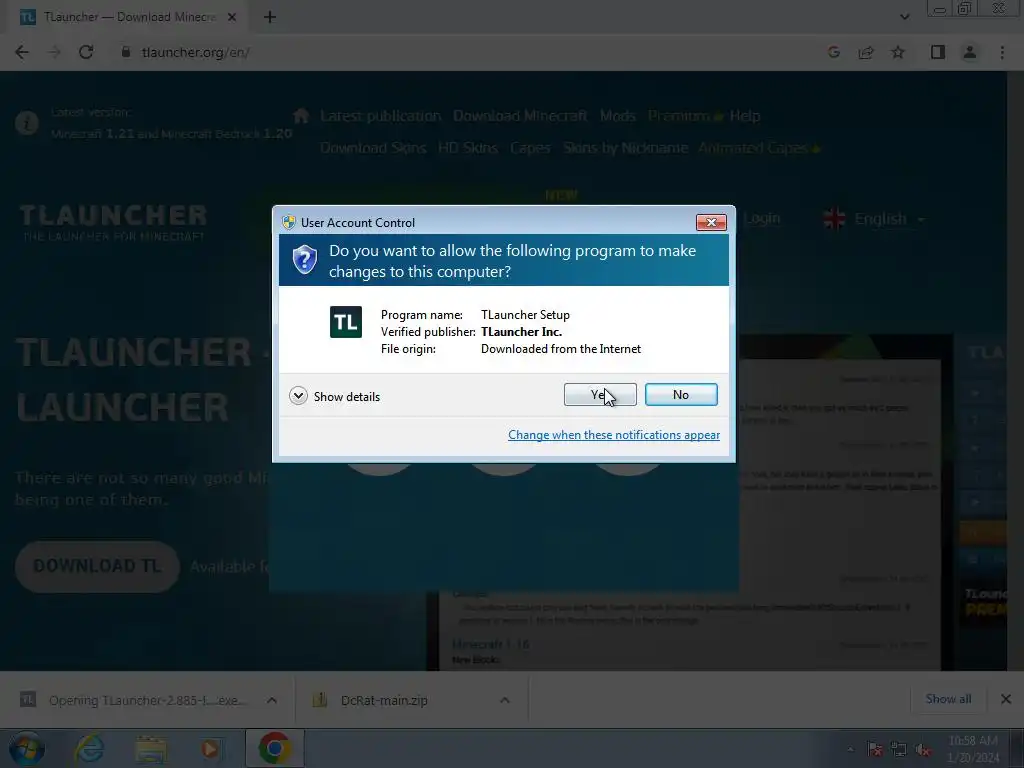
Task: Click the DOWNLOAD TL button
Action: tap(97, 566)
